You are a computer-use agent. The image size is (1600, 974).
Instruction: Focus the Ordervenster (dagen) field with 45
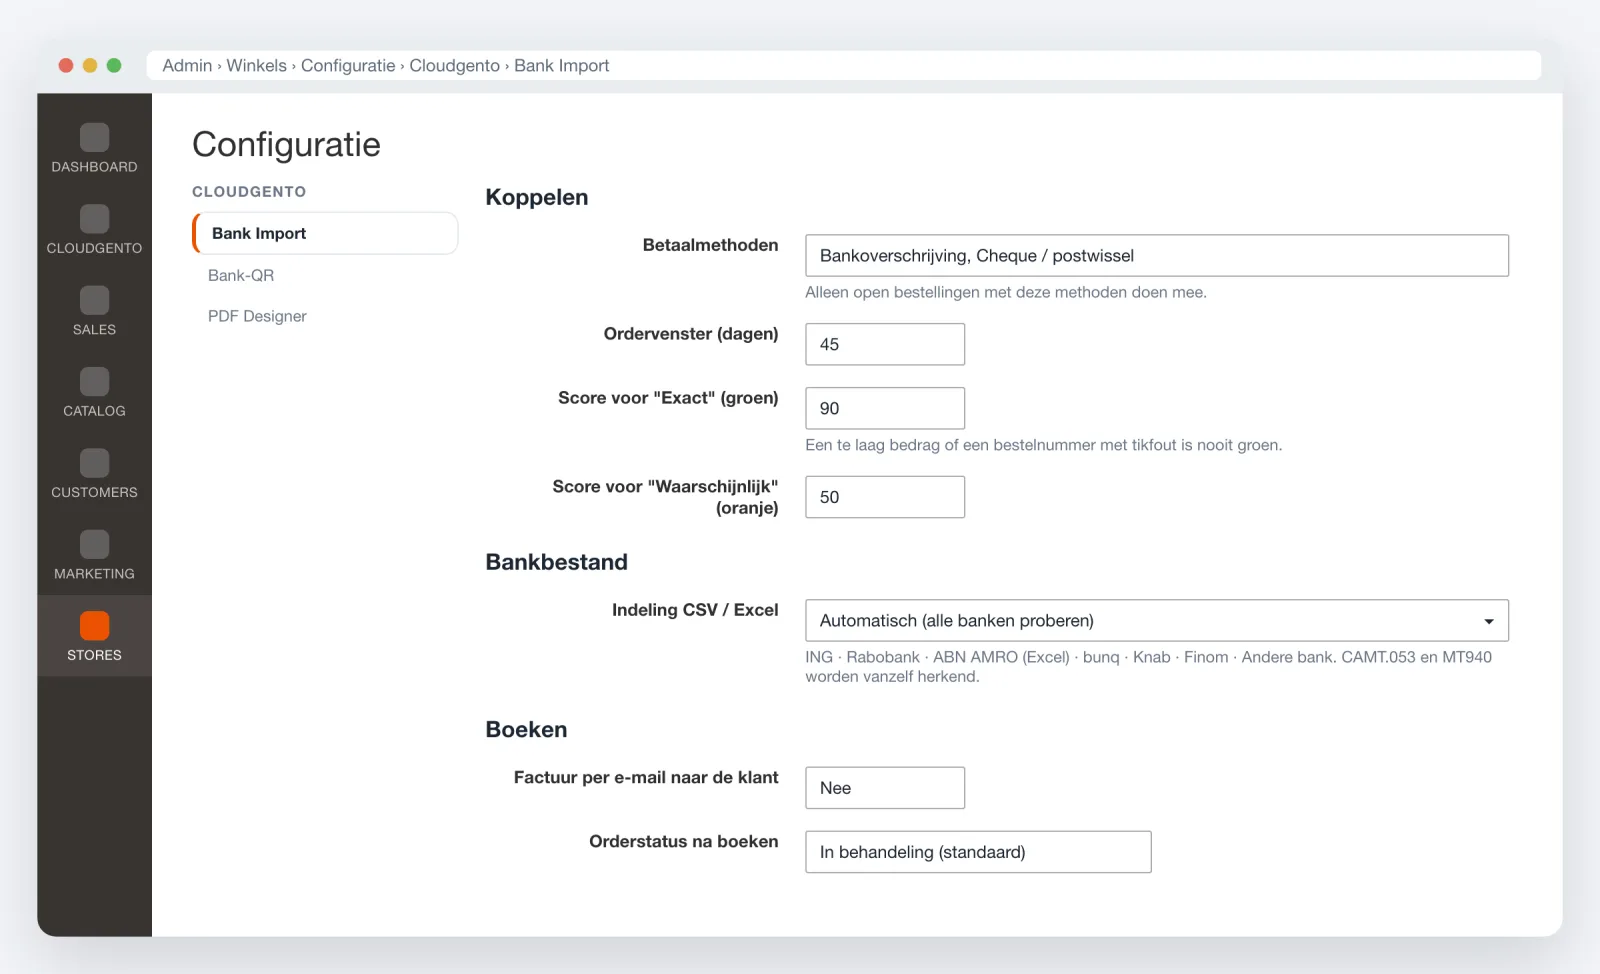[x=885, y=344]
